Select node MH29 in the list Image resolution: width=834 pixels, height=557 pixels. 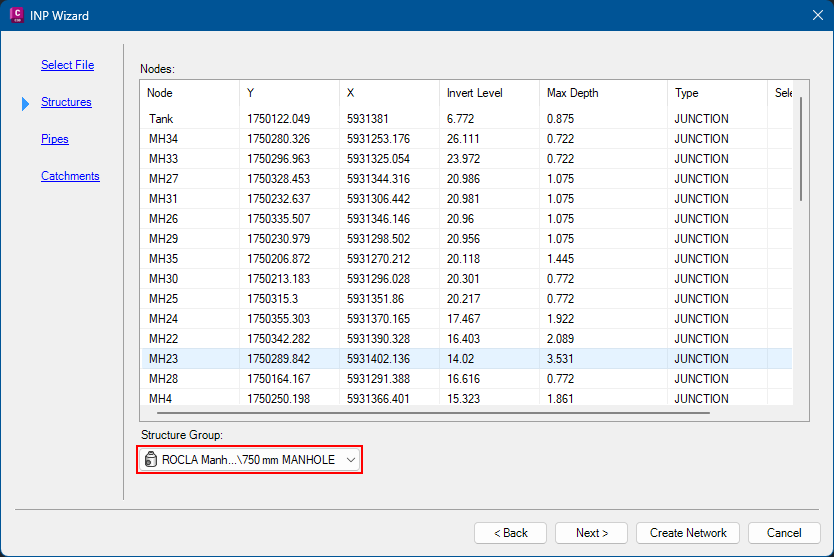[466, 239]
